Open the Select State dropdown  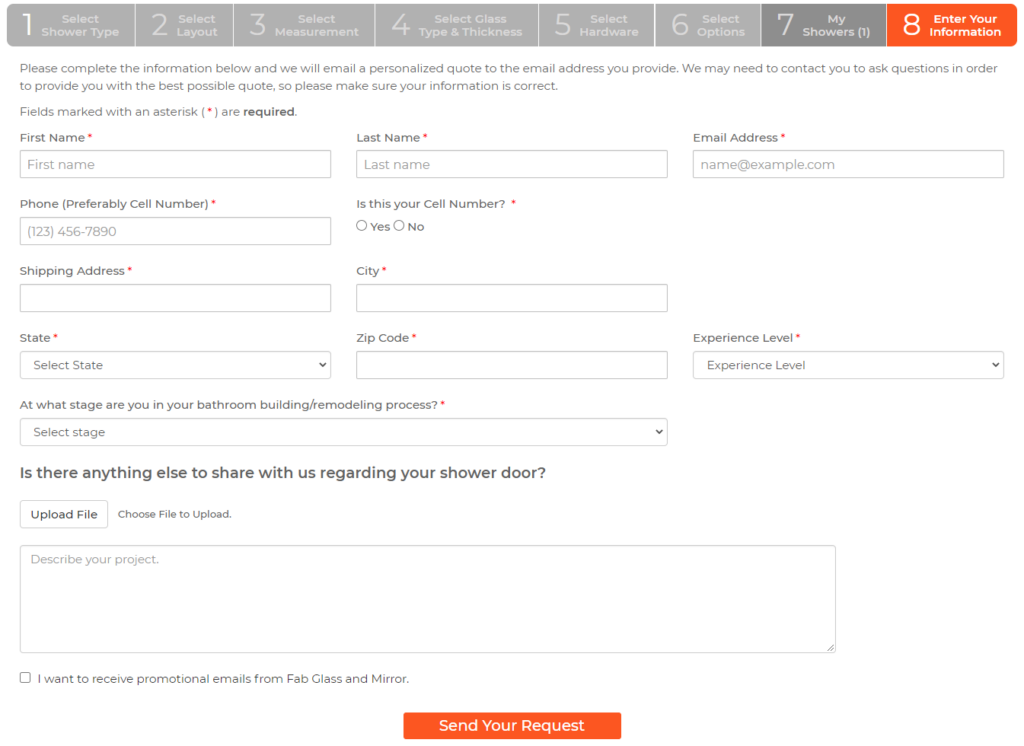tap(175, 365)
